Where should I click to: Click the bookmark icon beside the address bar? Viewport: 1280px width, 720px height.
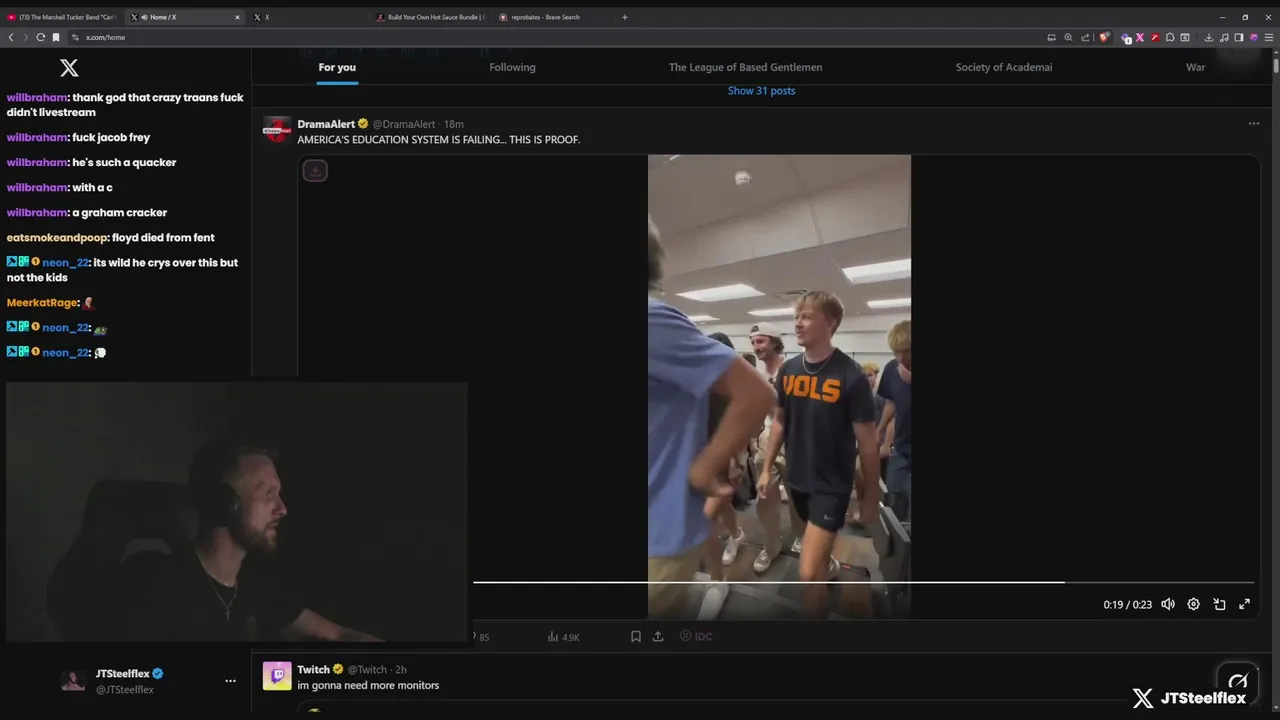56,37
